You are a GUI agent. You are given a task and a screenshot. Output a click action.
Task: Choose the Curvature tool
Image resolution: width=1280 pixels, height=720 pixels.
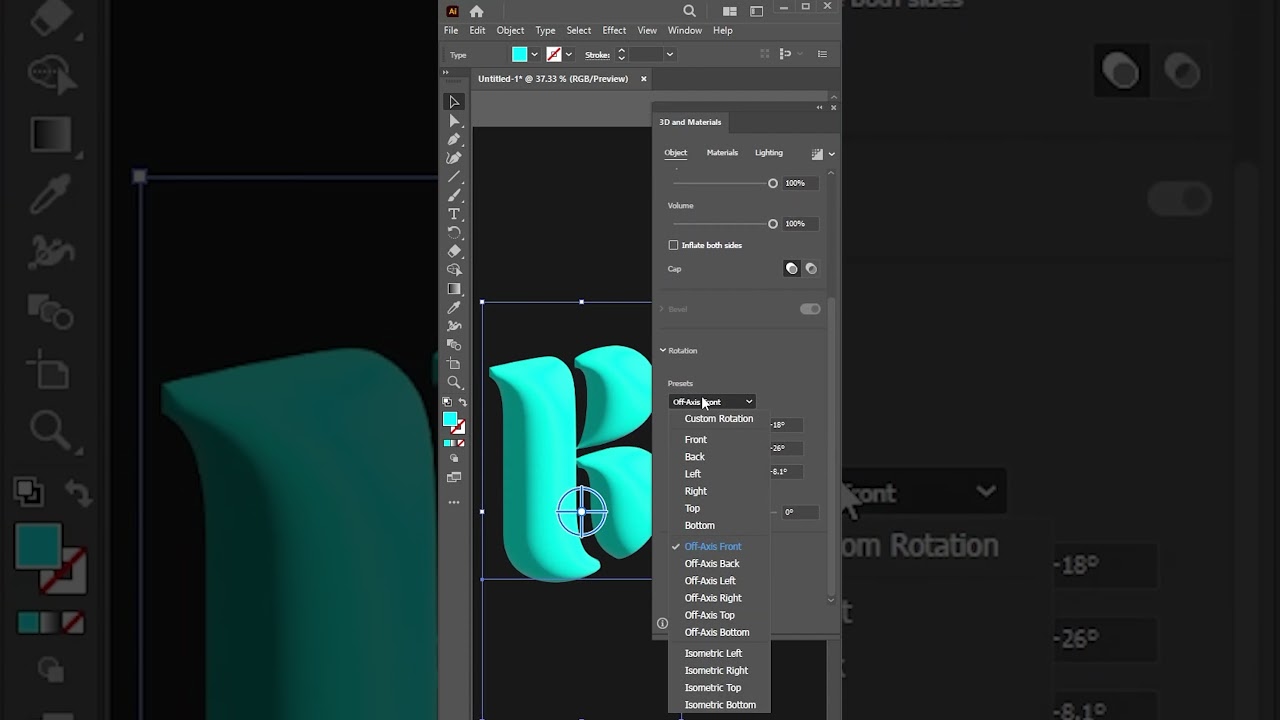coord(454,158)
